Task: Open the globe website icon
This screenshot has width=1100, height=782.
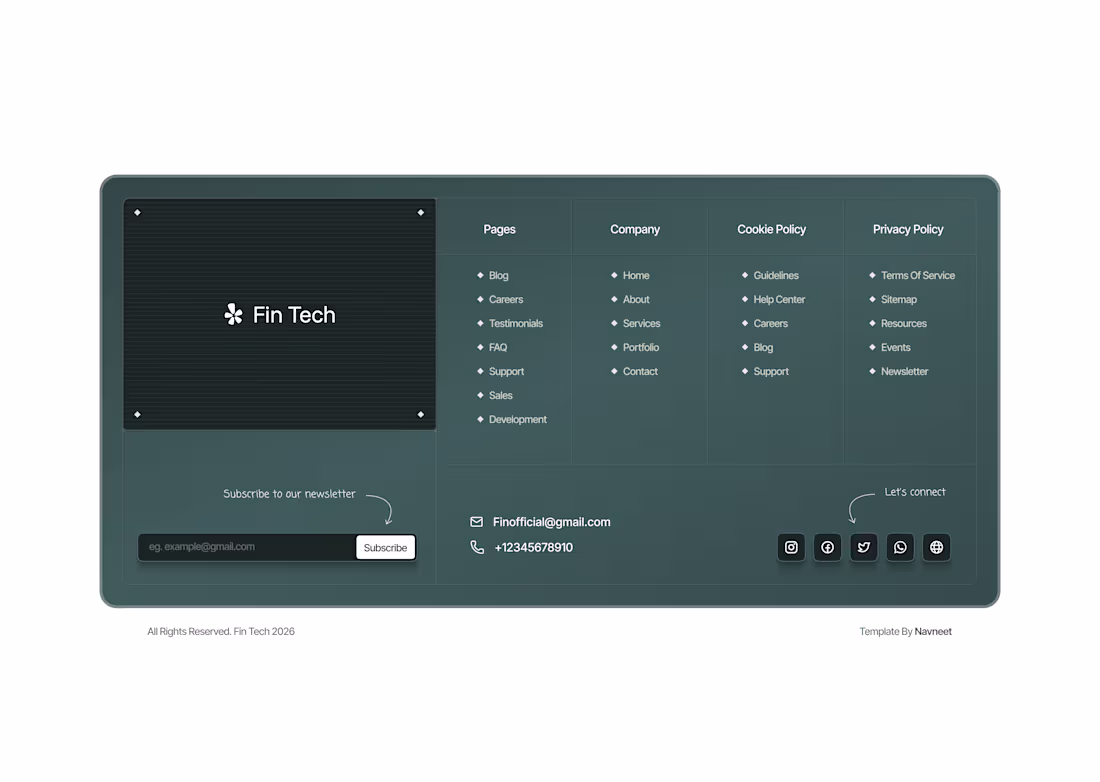Action: pos(937,547)
